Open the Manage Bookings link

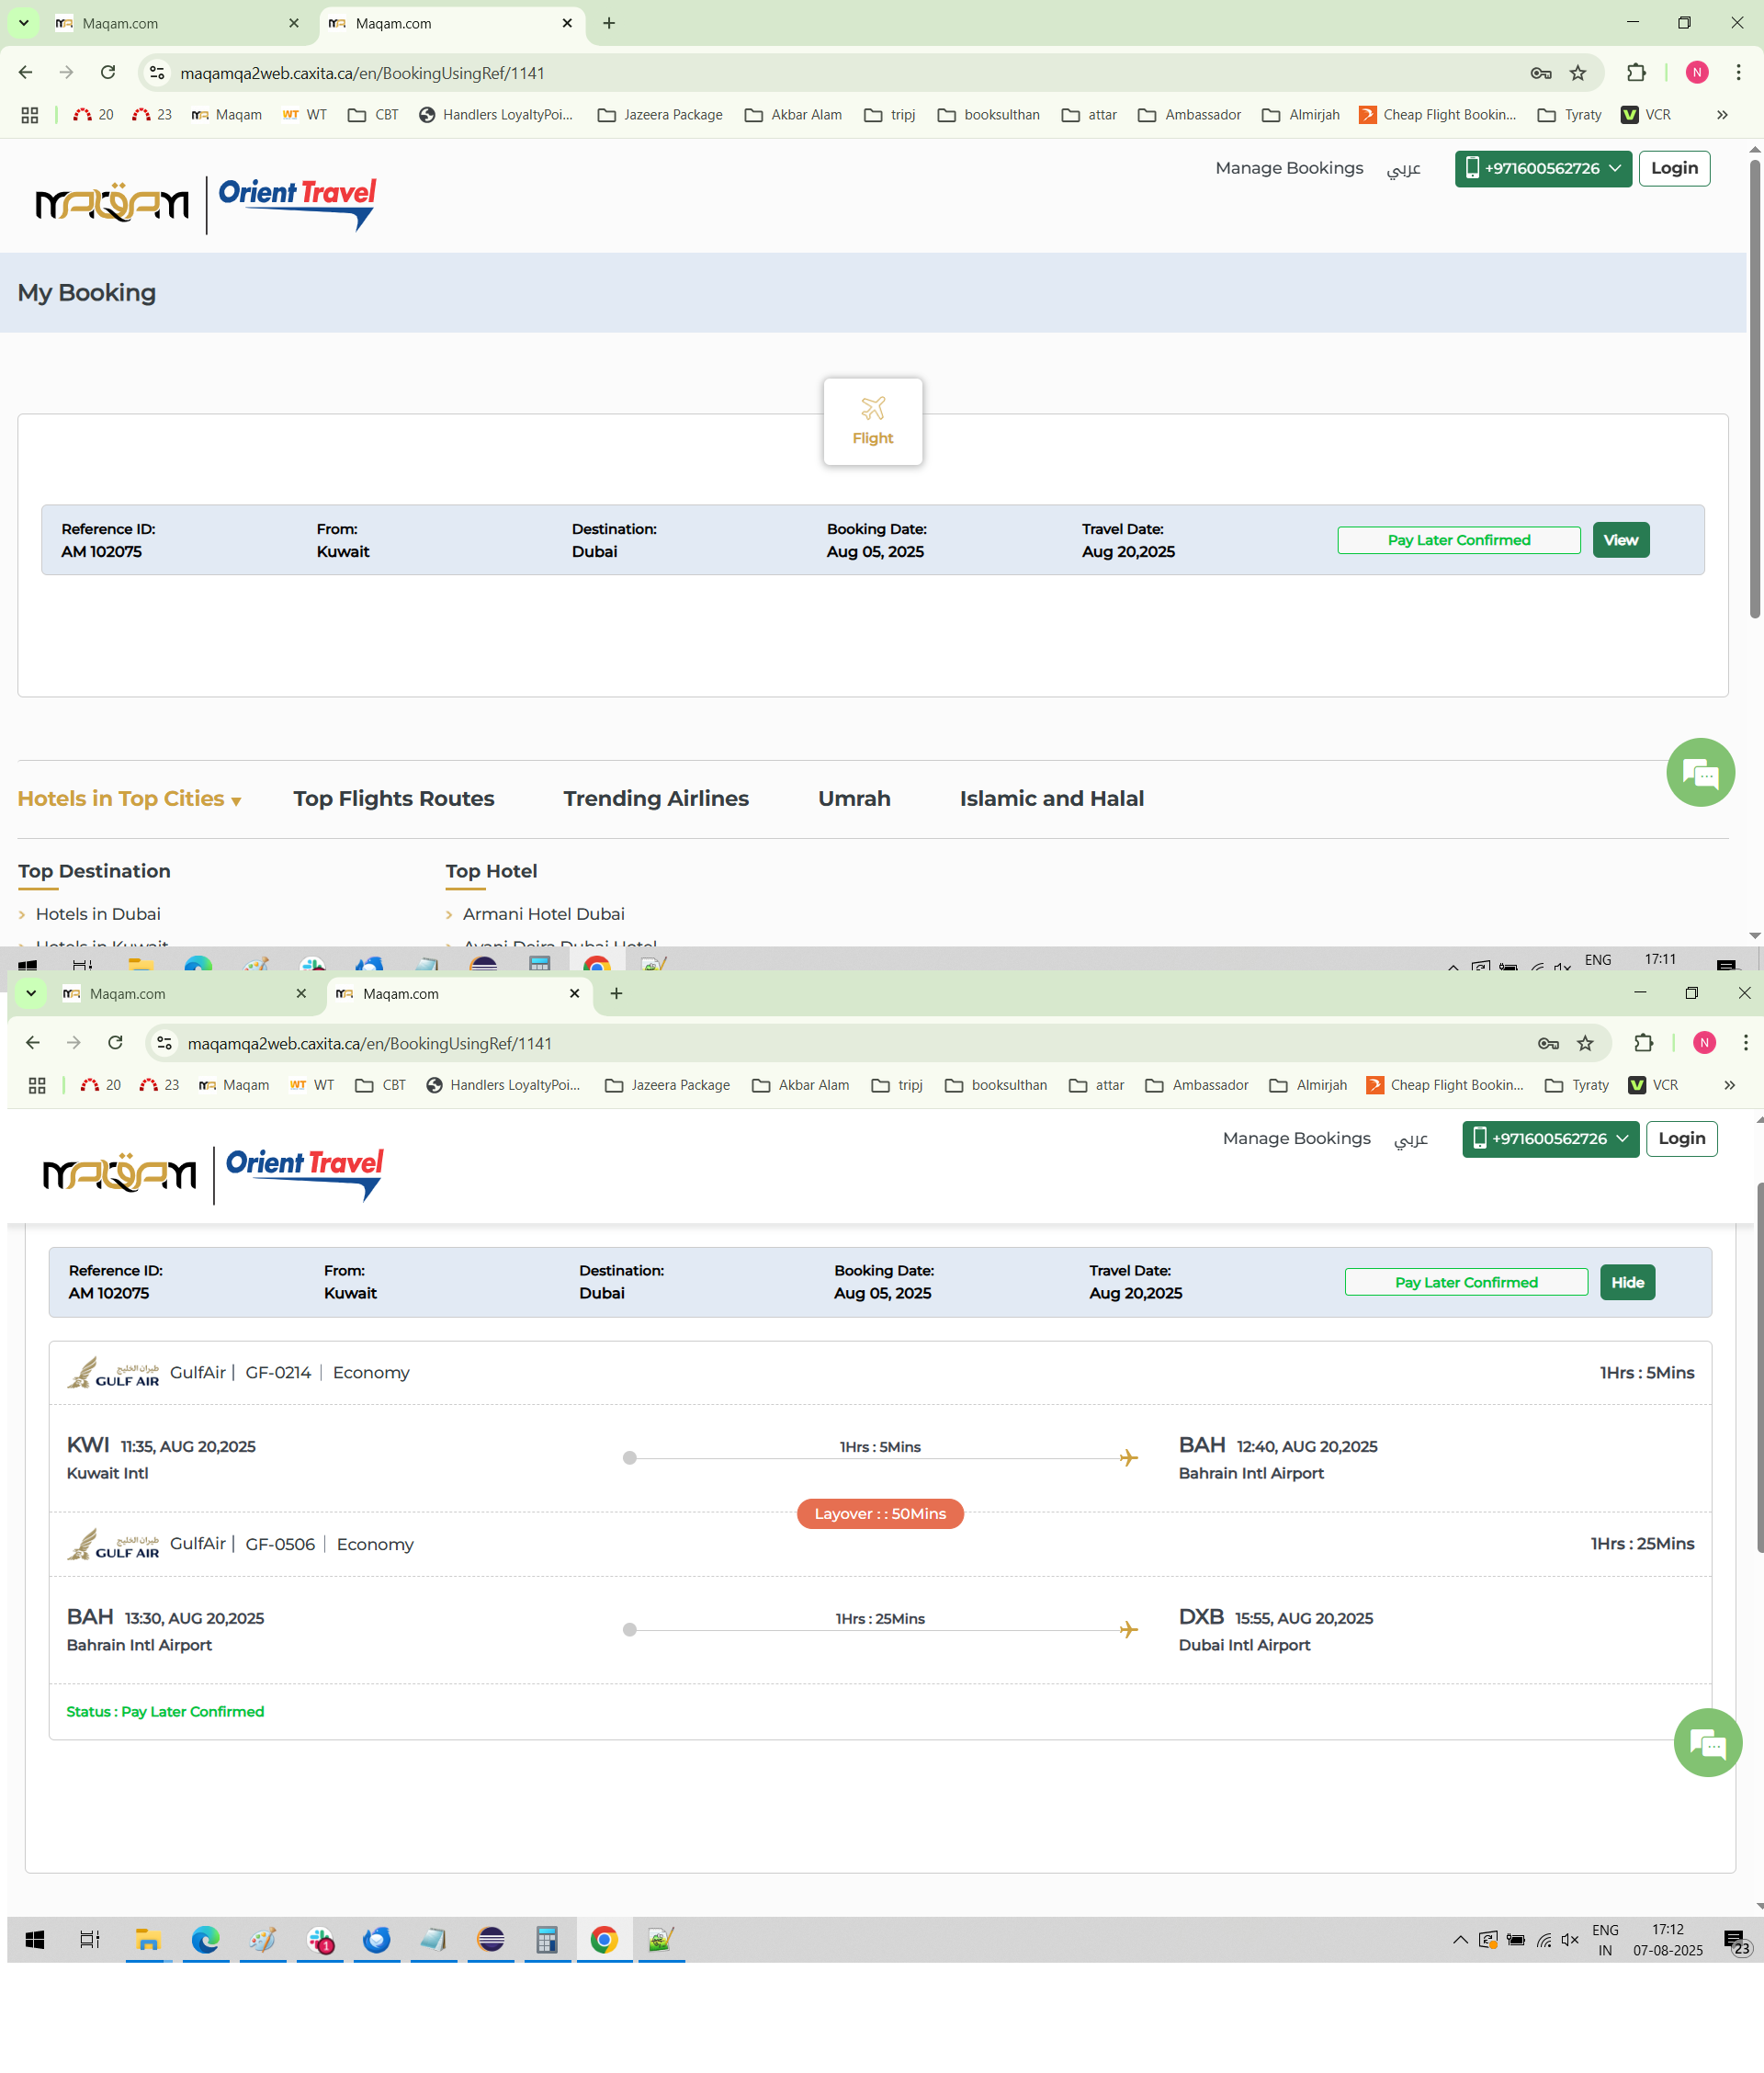1288,168
